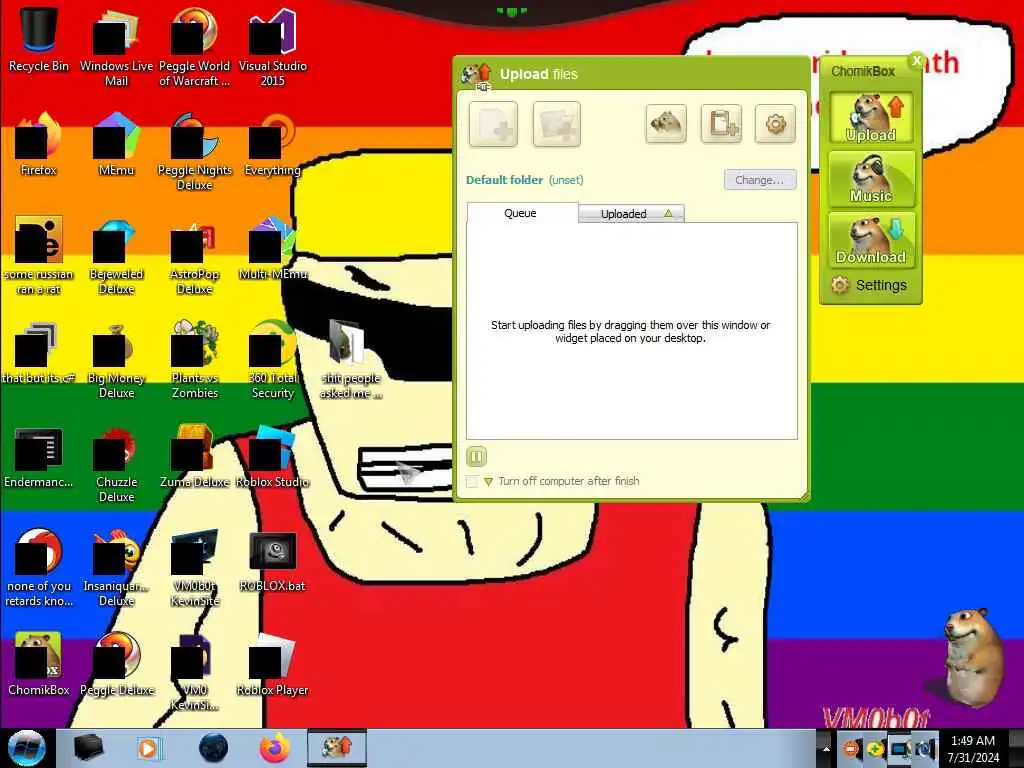
Task: Select the Plants vs Zombies desktop icon
Action: tap(195, 359)
